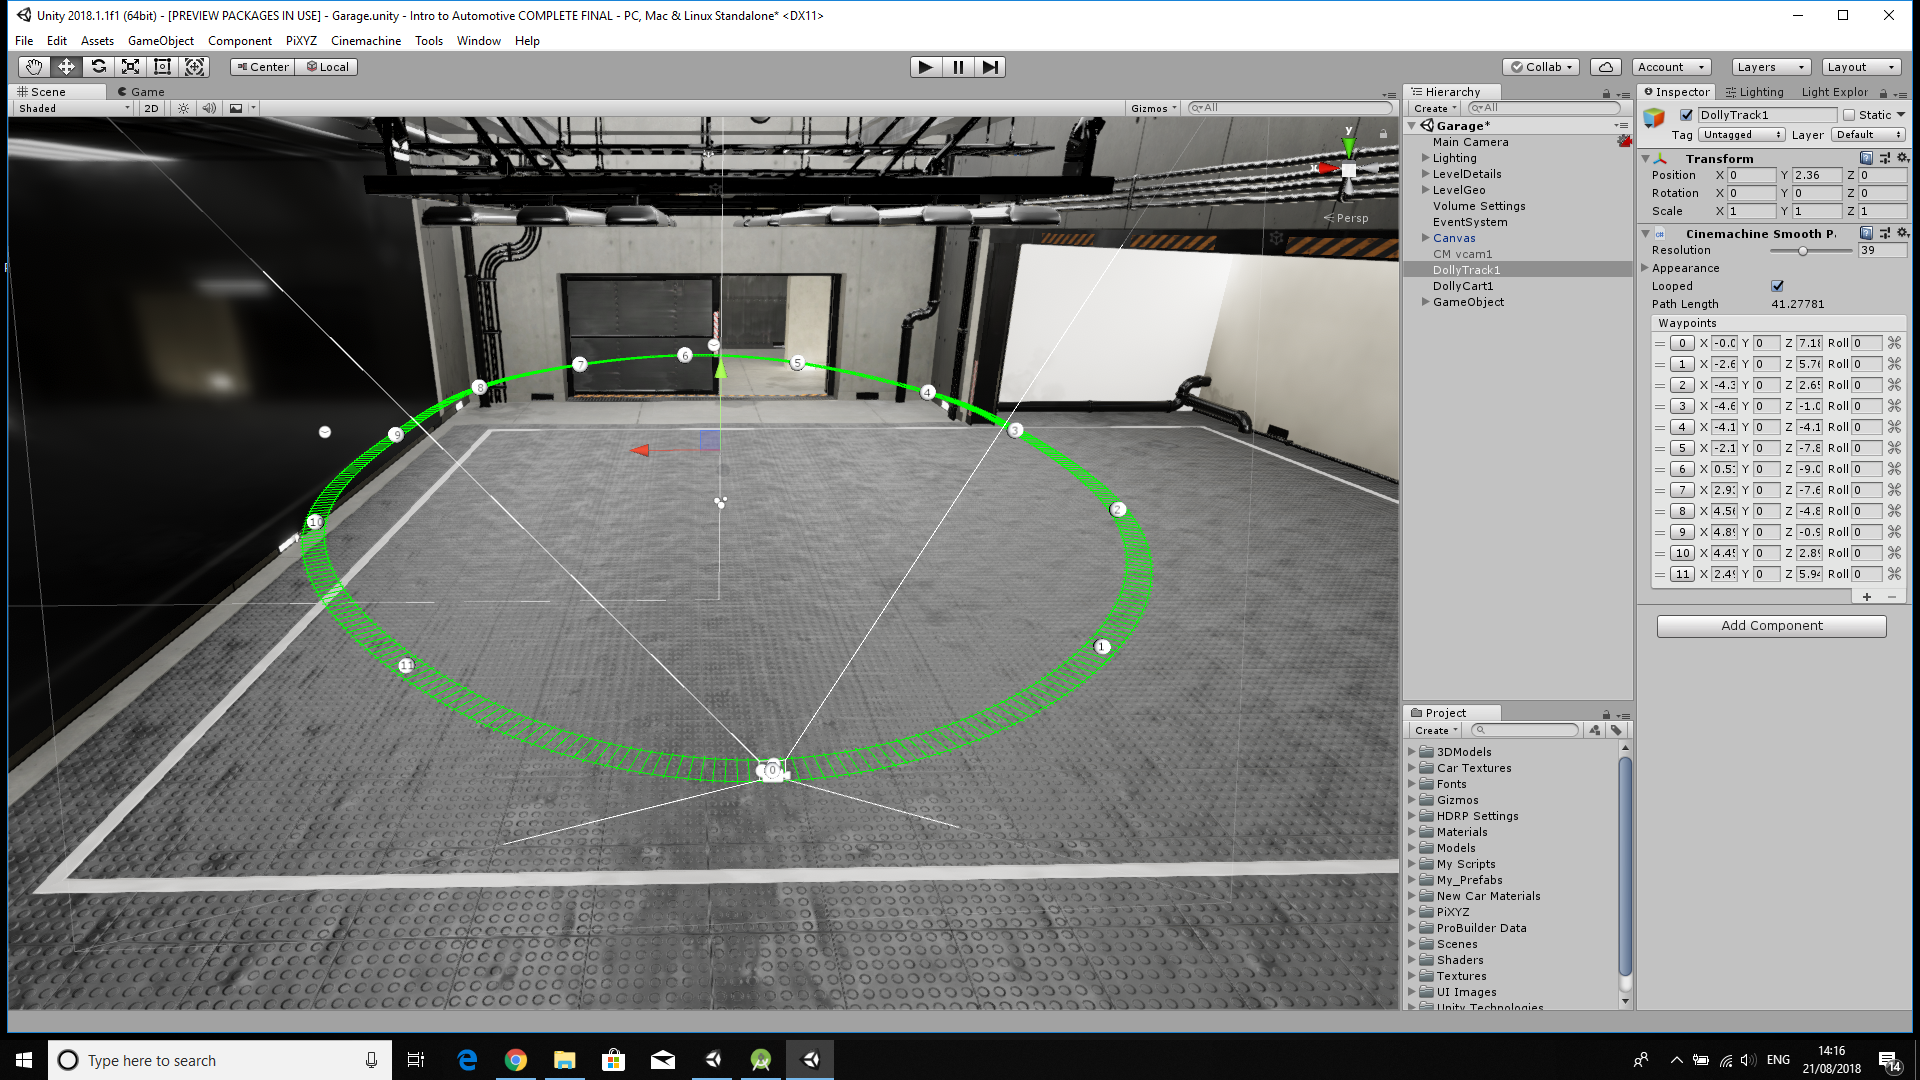1920x1080 pixels.
Task: Click the Collab button
Action: point(1541,67)
